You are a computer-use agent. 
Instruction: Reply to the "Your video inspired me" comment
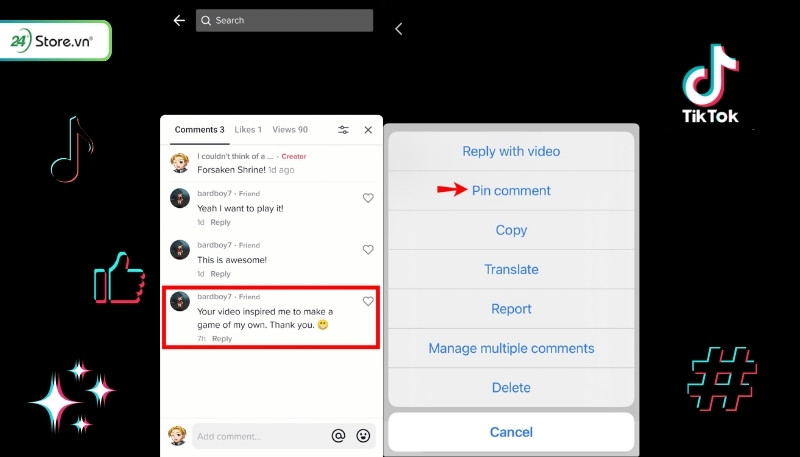(x=222, y=339)
